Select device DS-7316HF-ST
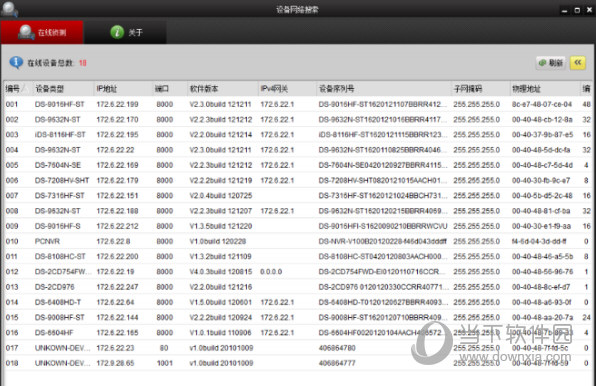 click(x=60, y=195)
